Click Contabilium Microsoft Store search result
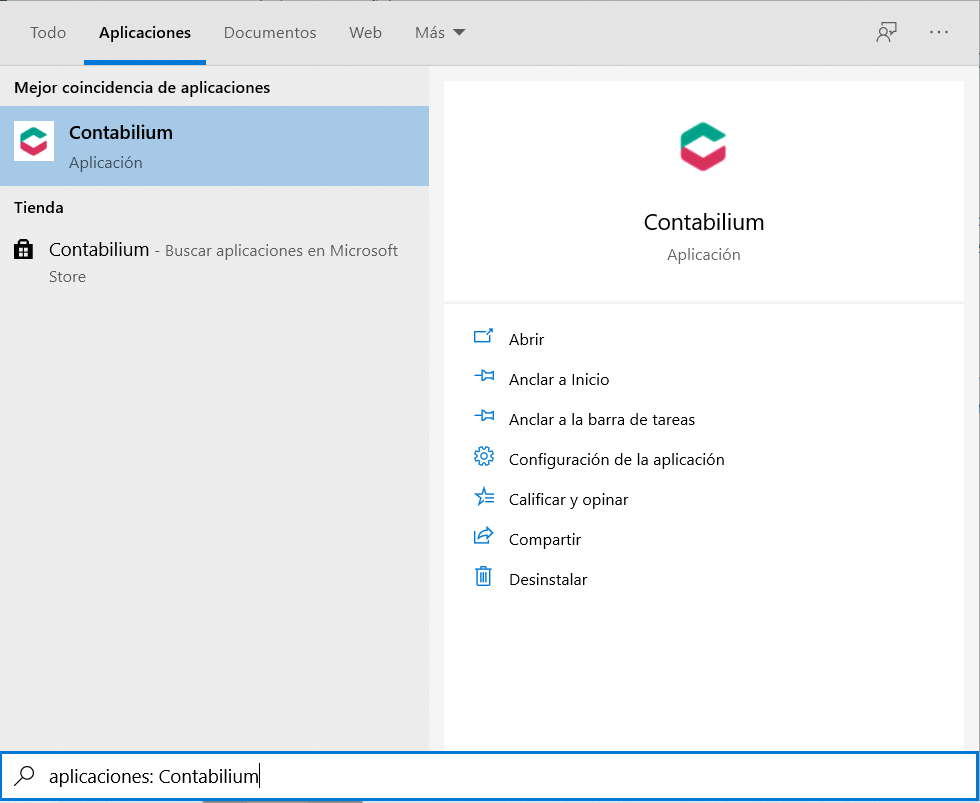 (x=214, y=262)
